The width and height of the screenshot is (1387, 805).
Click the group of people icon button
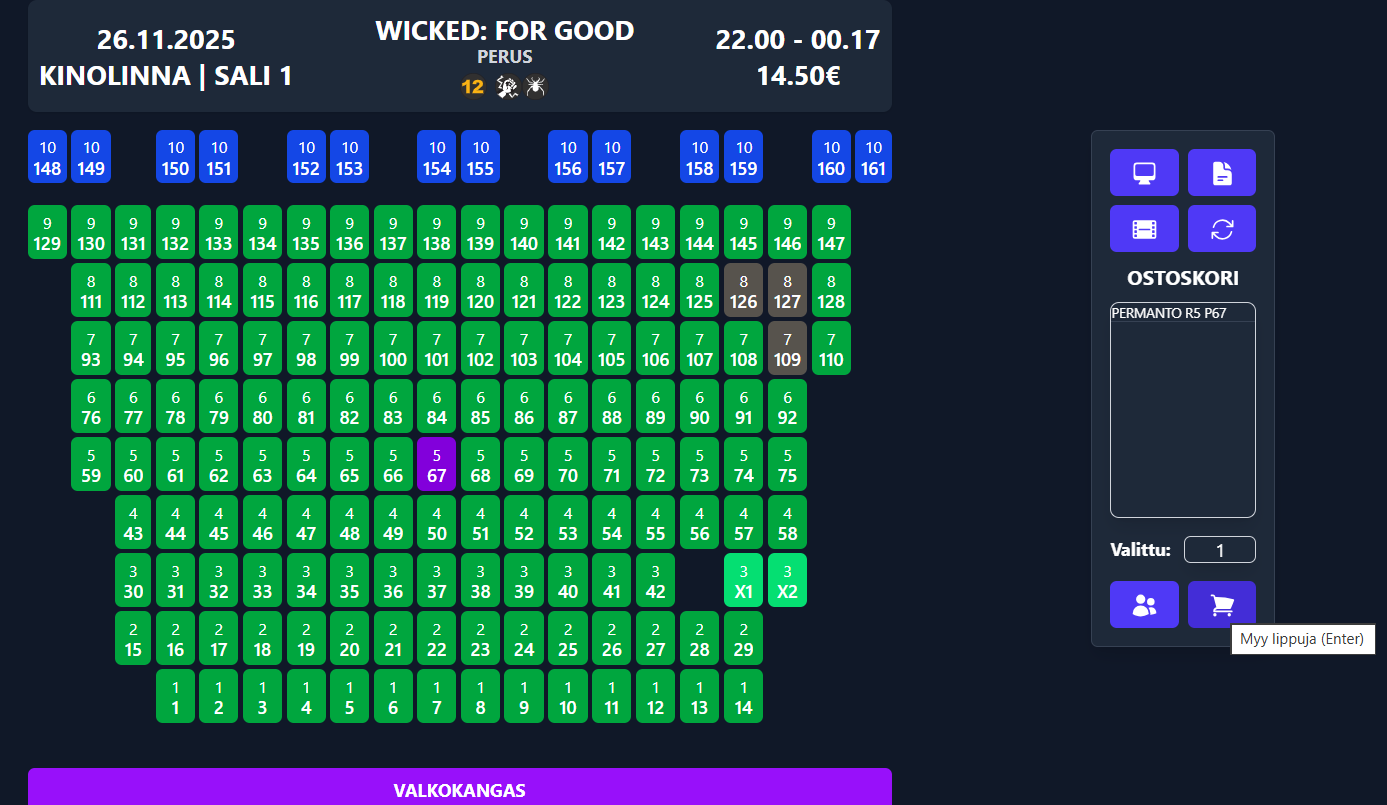click(1144, 605)
